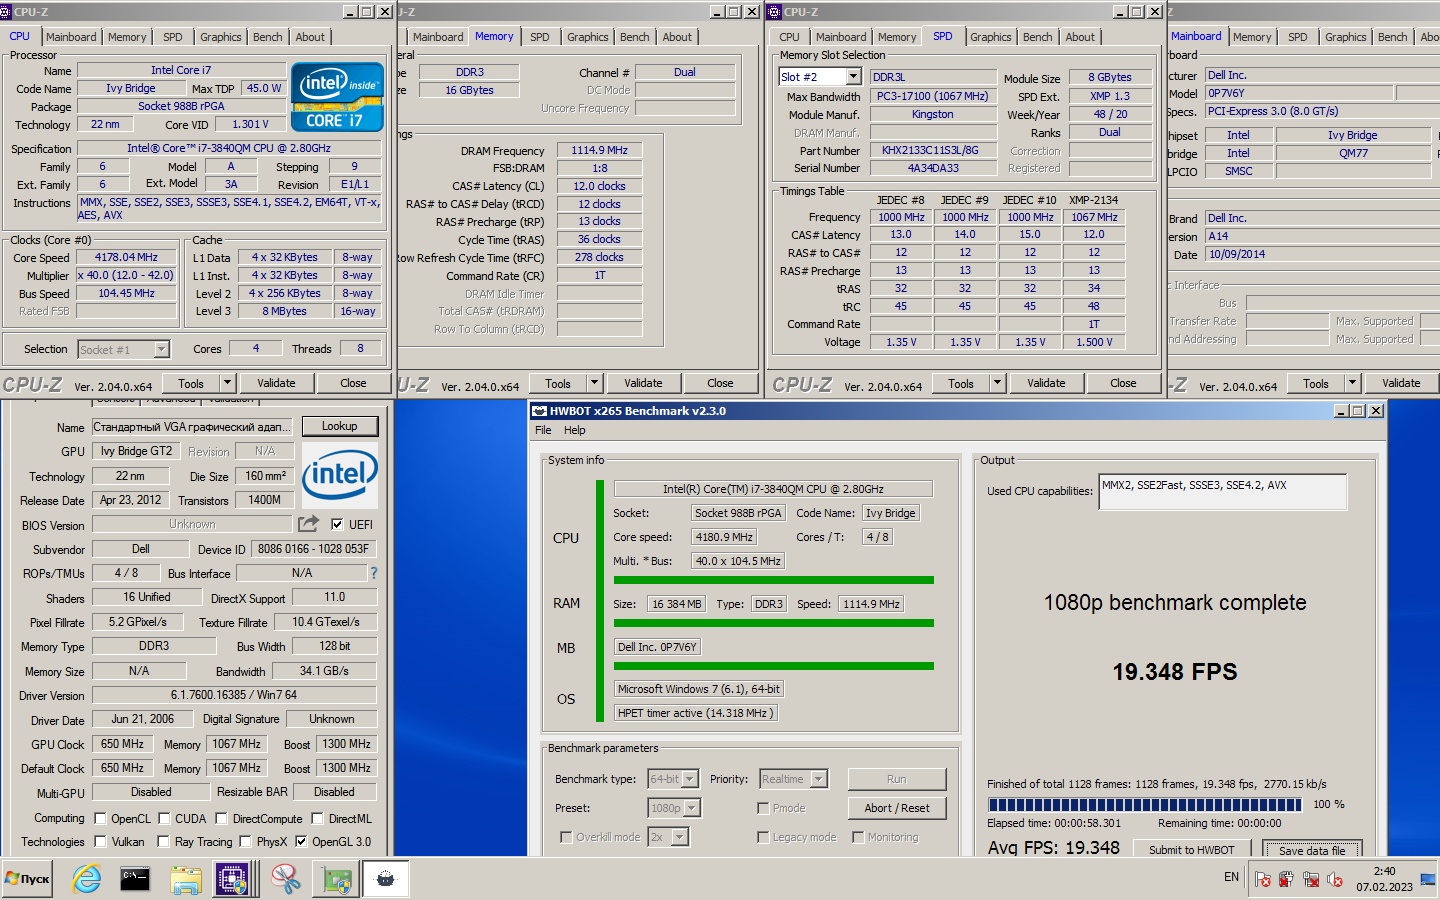Viewport: 1440px width, 900px height.
Task: Toggle the Monitoring checkbox in HWBOT
Action: coord(858,837)
